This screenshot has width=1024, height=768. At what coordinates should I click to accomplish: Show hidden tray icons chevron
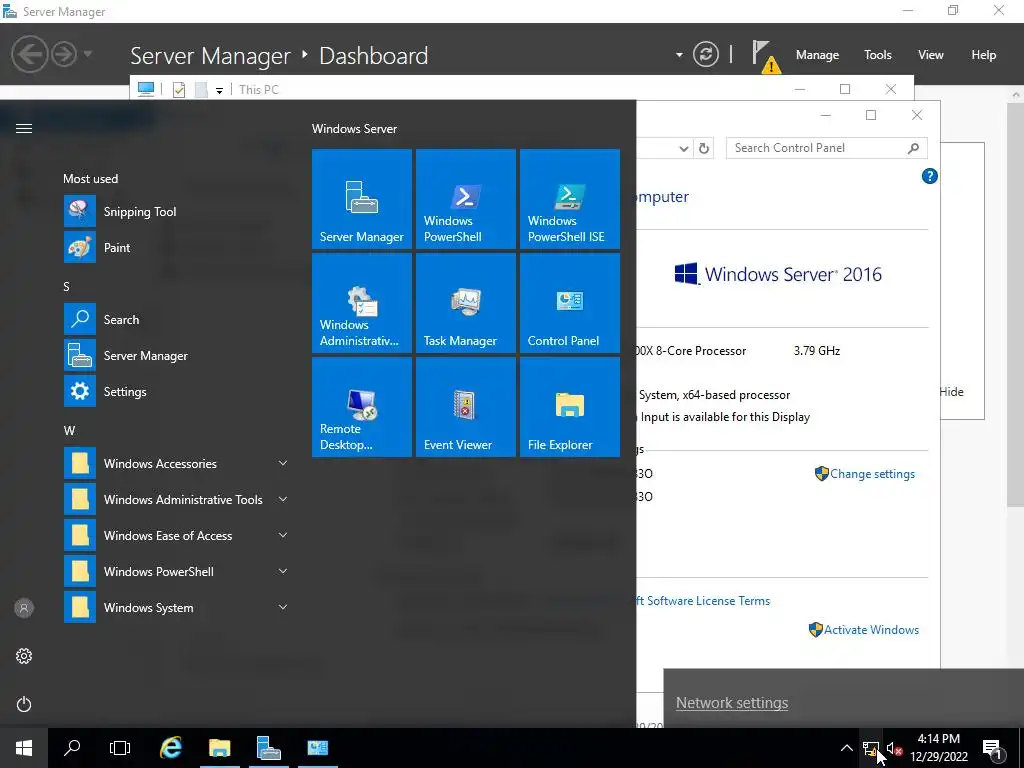[x=846, y=748]
